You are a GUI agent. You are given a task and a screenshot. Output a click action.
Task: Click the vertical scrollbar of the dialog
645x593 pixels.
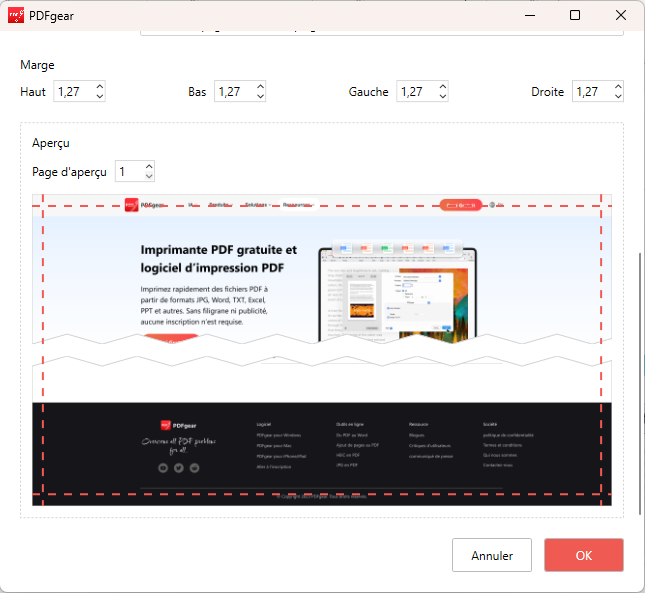640,382
